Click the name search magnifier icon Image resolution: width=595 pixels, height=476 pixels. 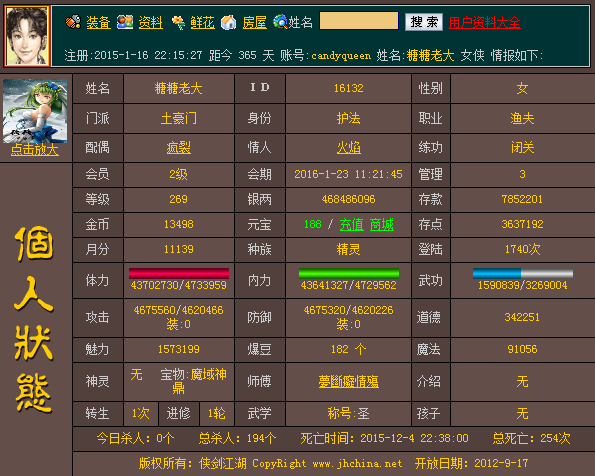(280, 22)
